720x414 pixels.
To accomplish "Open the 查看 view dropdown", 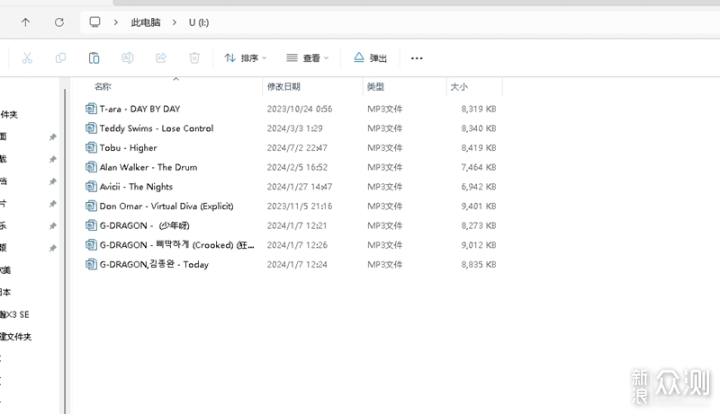I will point(307,58).
